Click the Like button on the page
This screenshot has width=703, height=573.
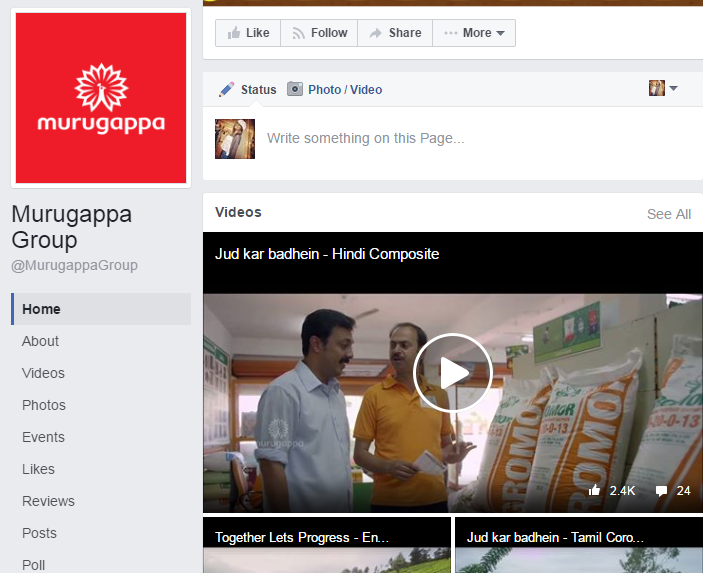pos(248,33)
